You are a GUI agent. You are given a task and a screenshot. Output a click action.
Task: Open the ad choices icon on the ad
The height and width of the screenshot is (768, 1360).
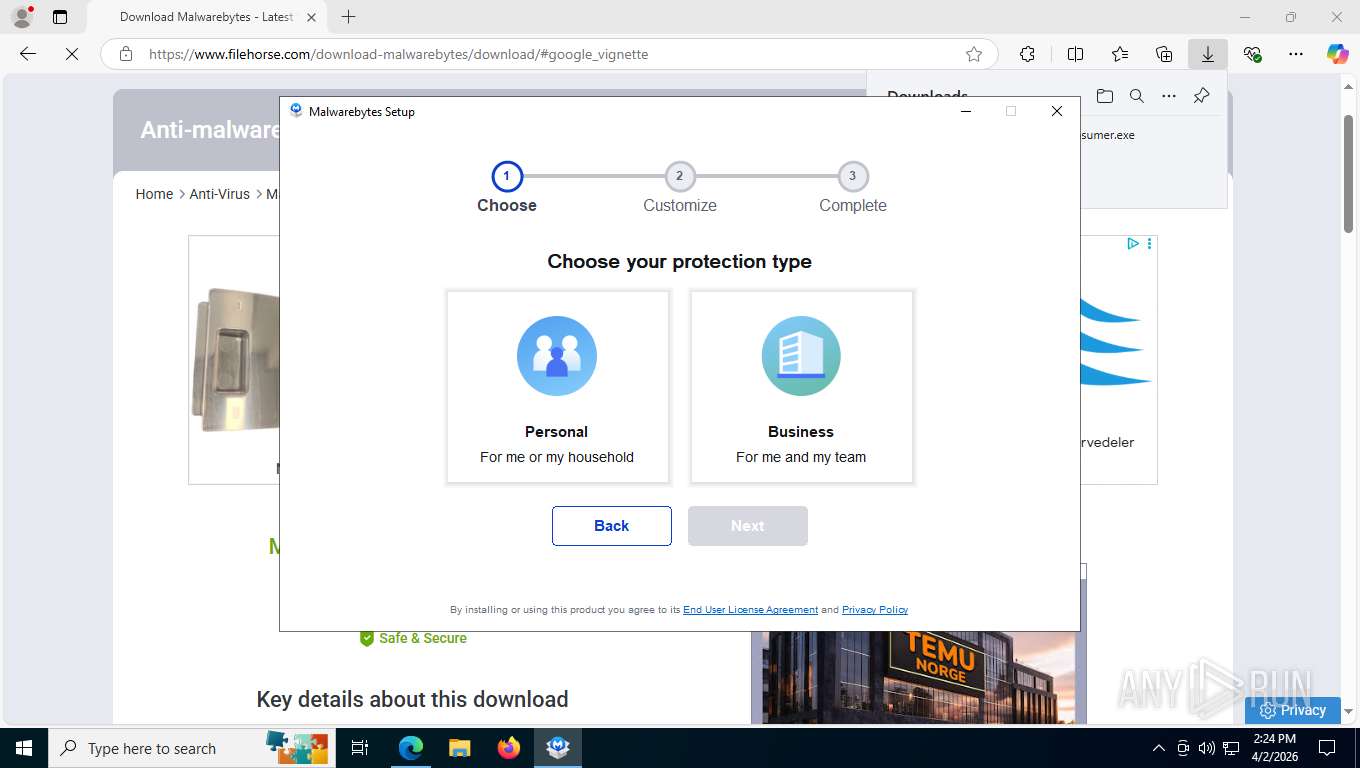coord(1132,243)
